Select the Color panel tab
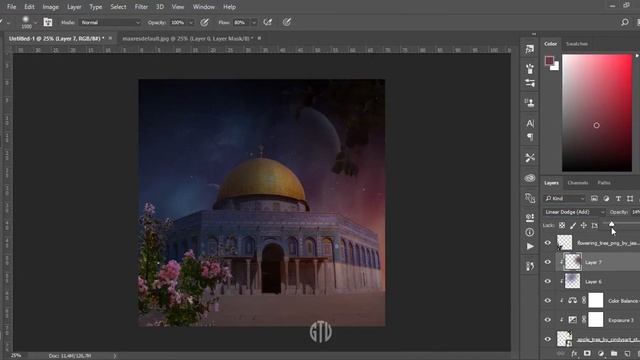 tap(550, 44)
